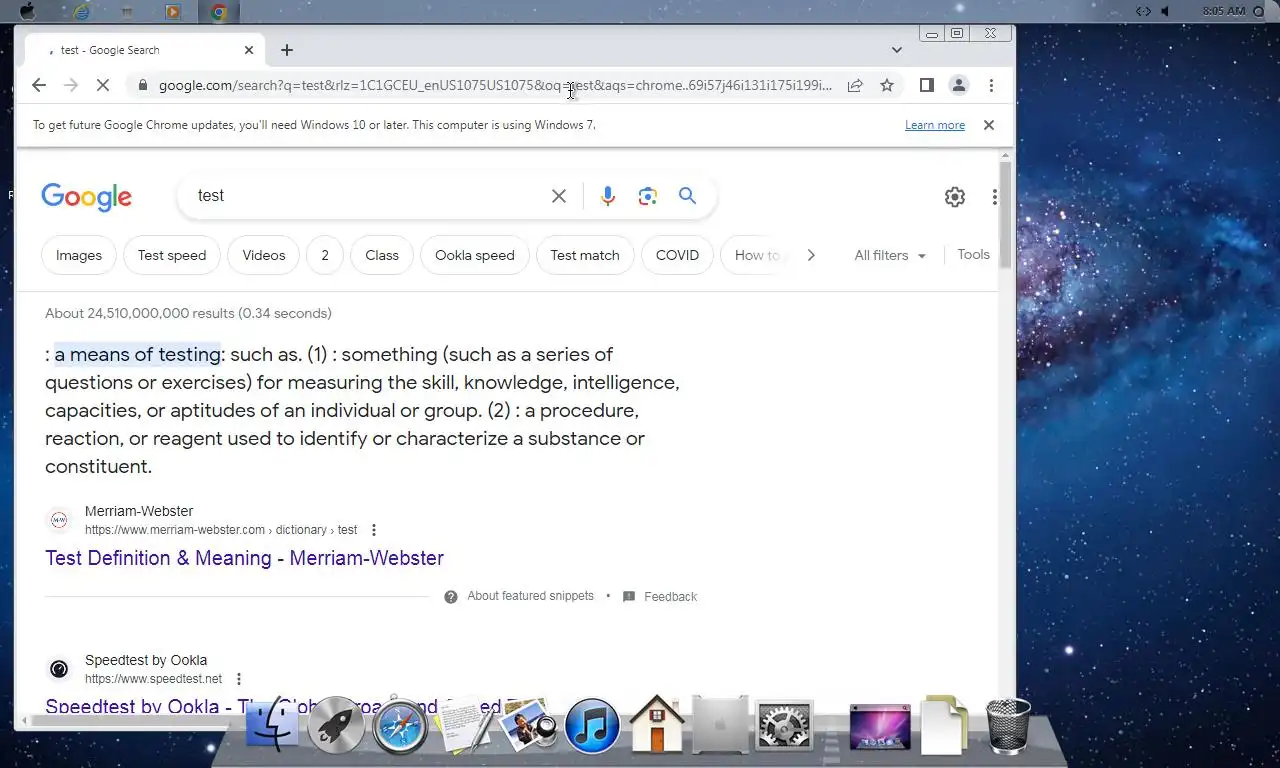The image size is (1280, 768).
Task: Start voice search with the microphone icon
Action: point(608,196)
